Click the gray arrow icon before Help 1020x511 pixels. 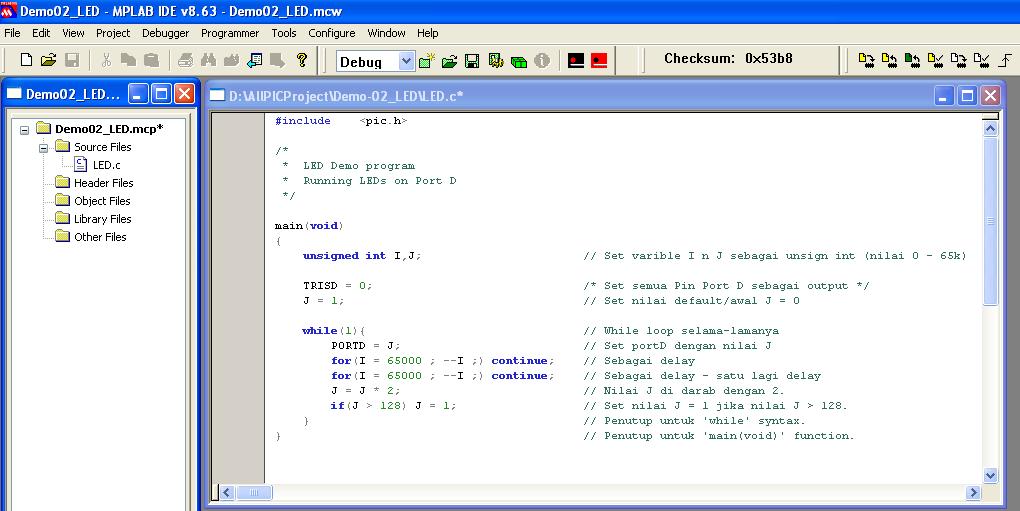coord(278,60)
